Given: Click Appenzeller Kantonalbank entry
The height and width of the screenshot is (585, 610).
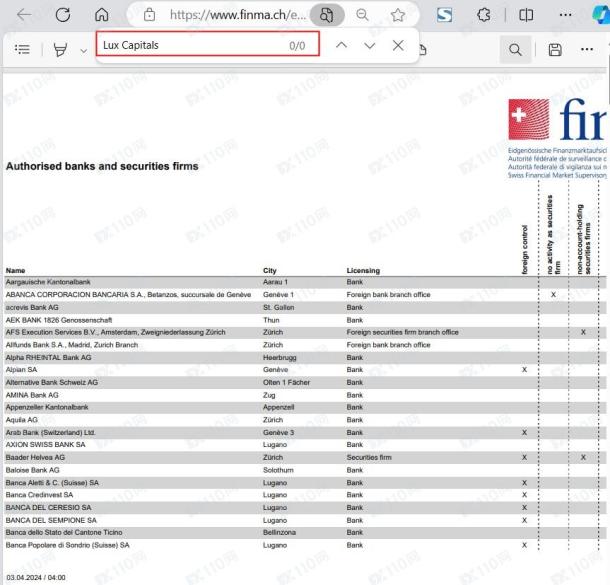Looking at the screenshot, I should [x=47, y=407].
